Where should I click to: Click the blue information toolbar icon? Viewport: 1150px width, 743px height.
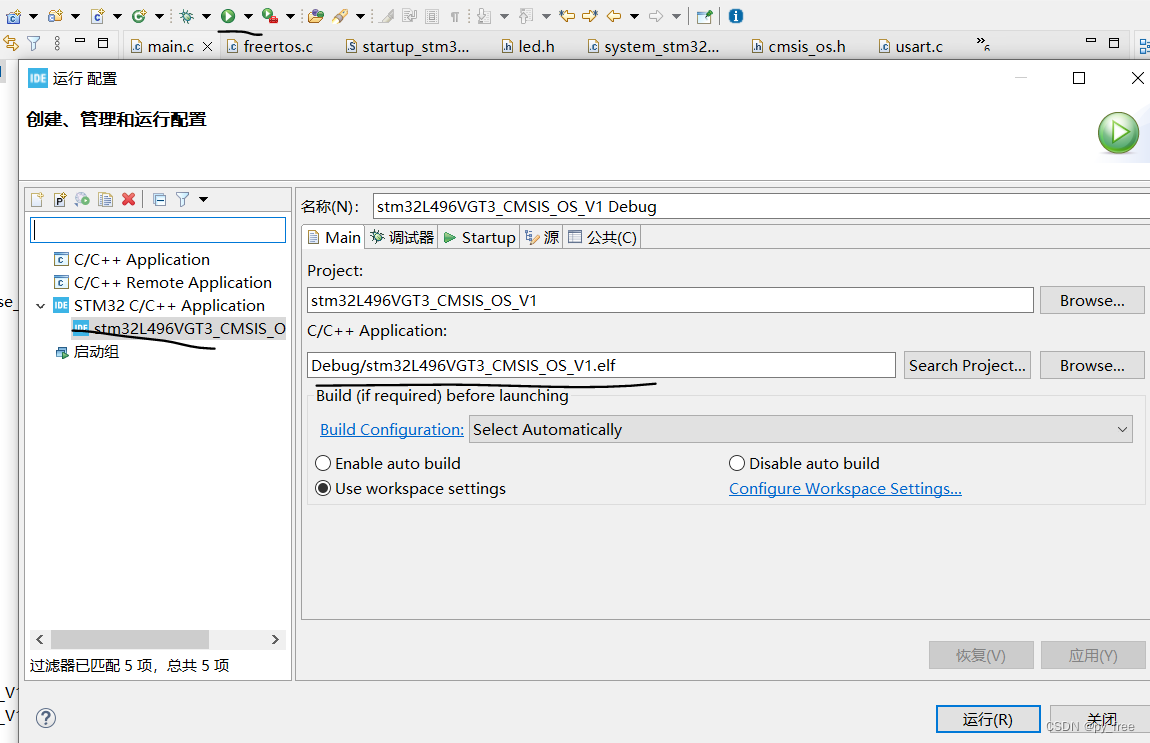pyautogui.click(x=736, y=16)
